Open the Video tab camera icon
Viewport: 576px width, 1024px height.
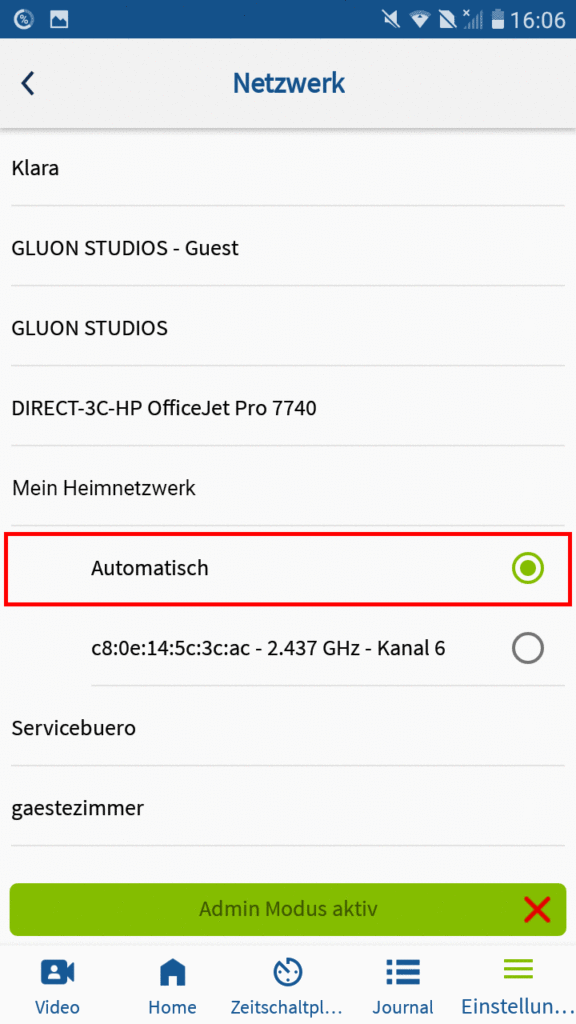coord(57,972)
